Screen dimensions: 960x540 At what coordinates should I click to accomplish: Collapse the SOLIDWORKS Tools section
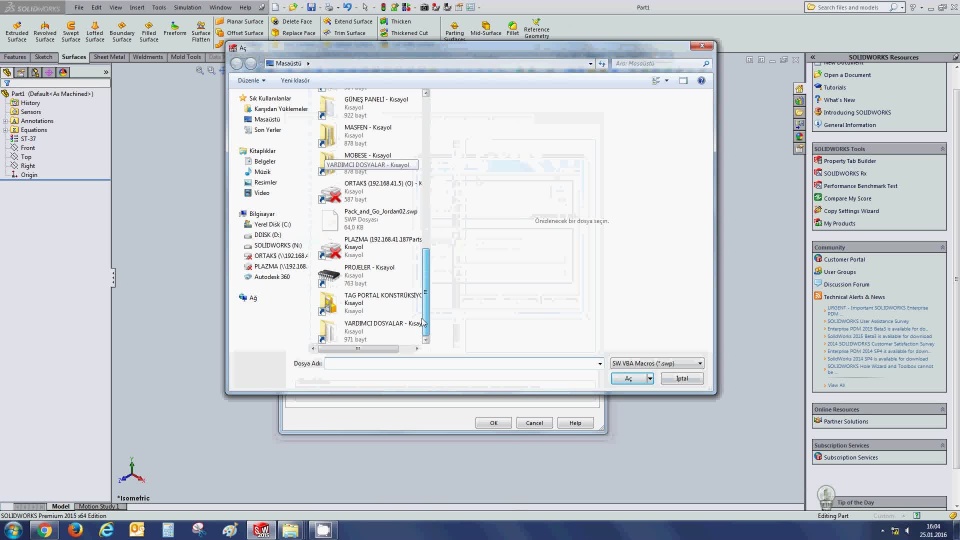coord(942,149)
